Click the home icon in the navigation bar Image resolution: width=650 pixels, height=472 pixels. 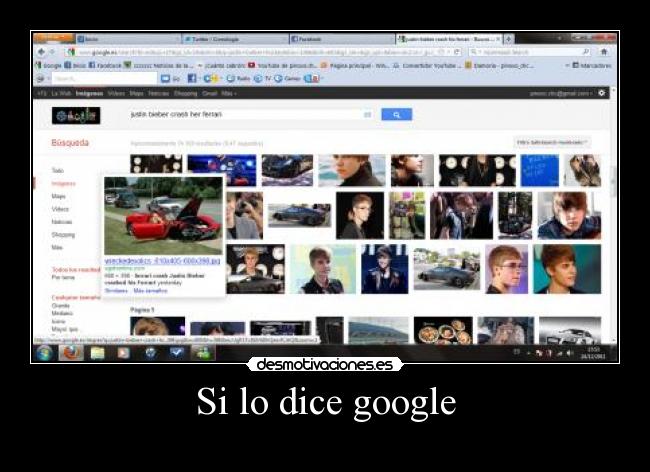604,52
